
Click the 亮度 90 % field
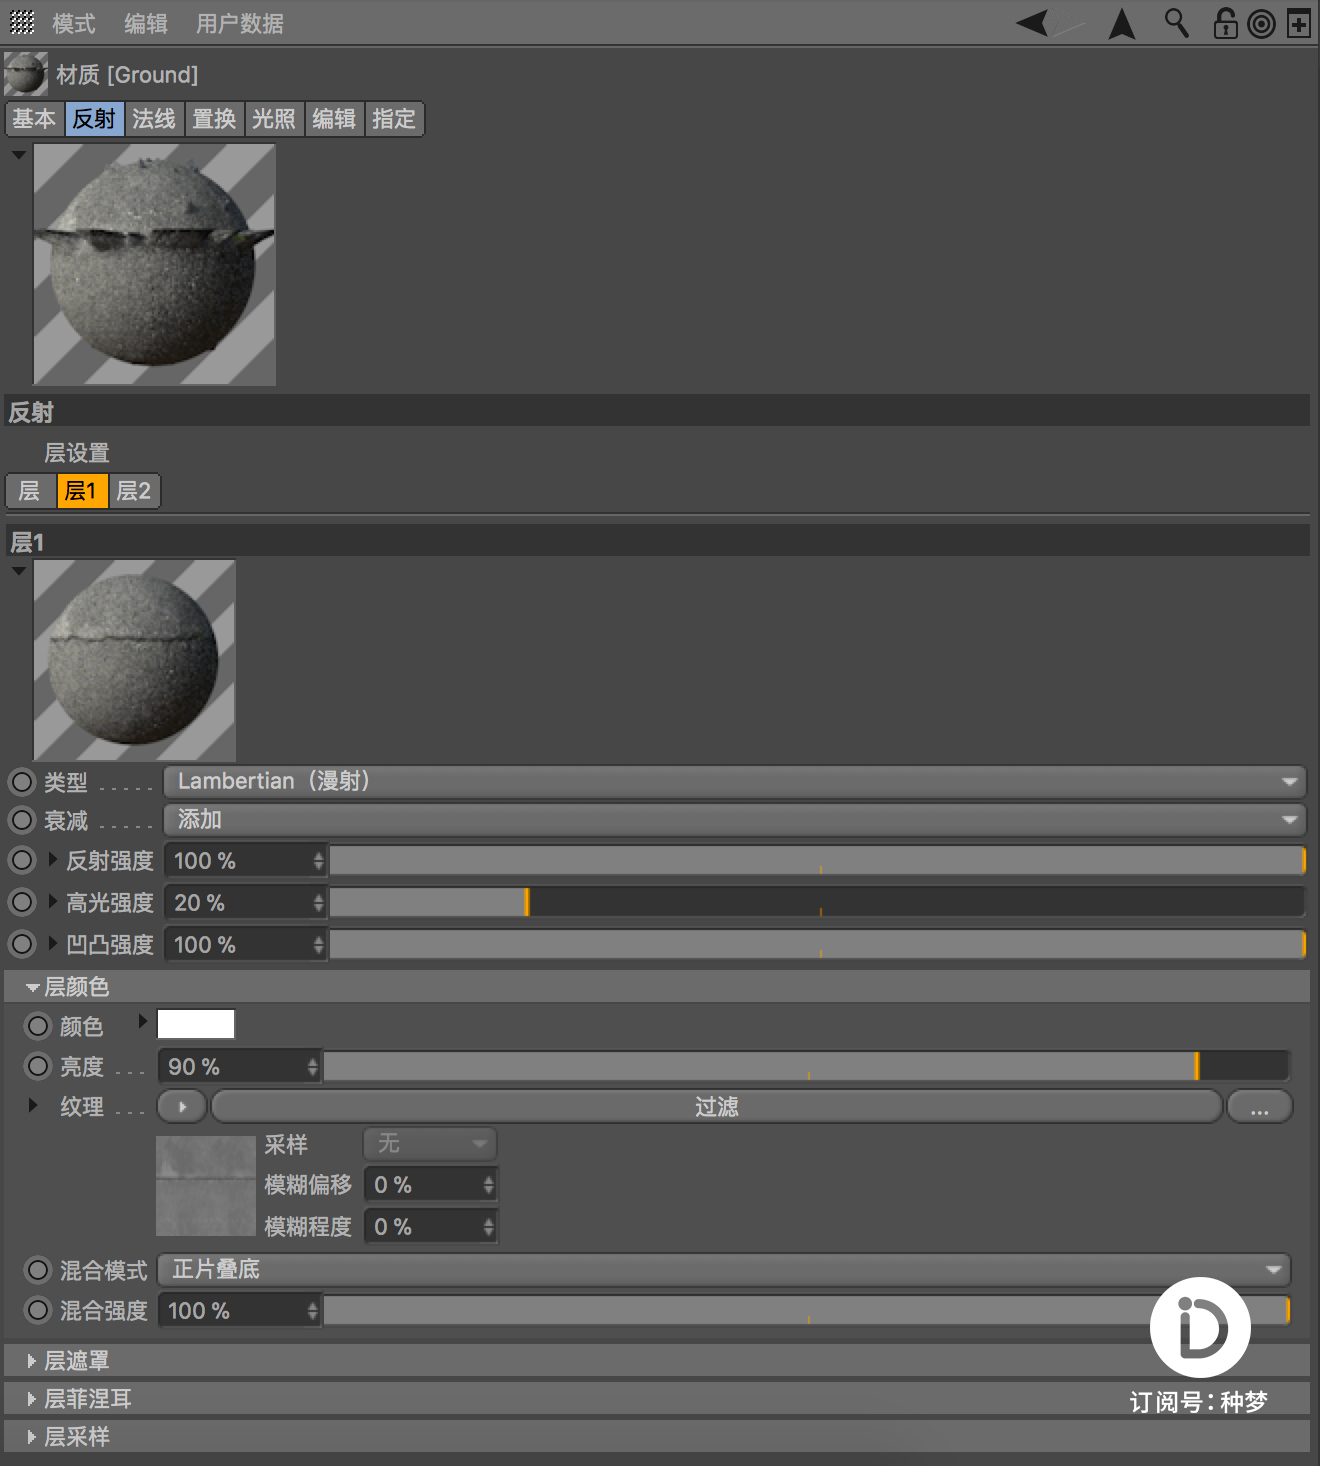(x=239, y=1067)
